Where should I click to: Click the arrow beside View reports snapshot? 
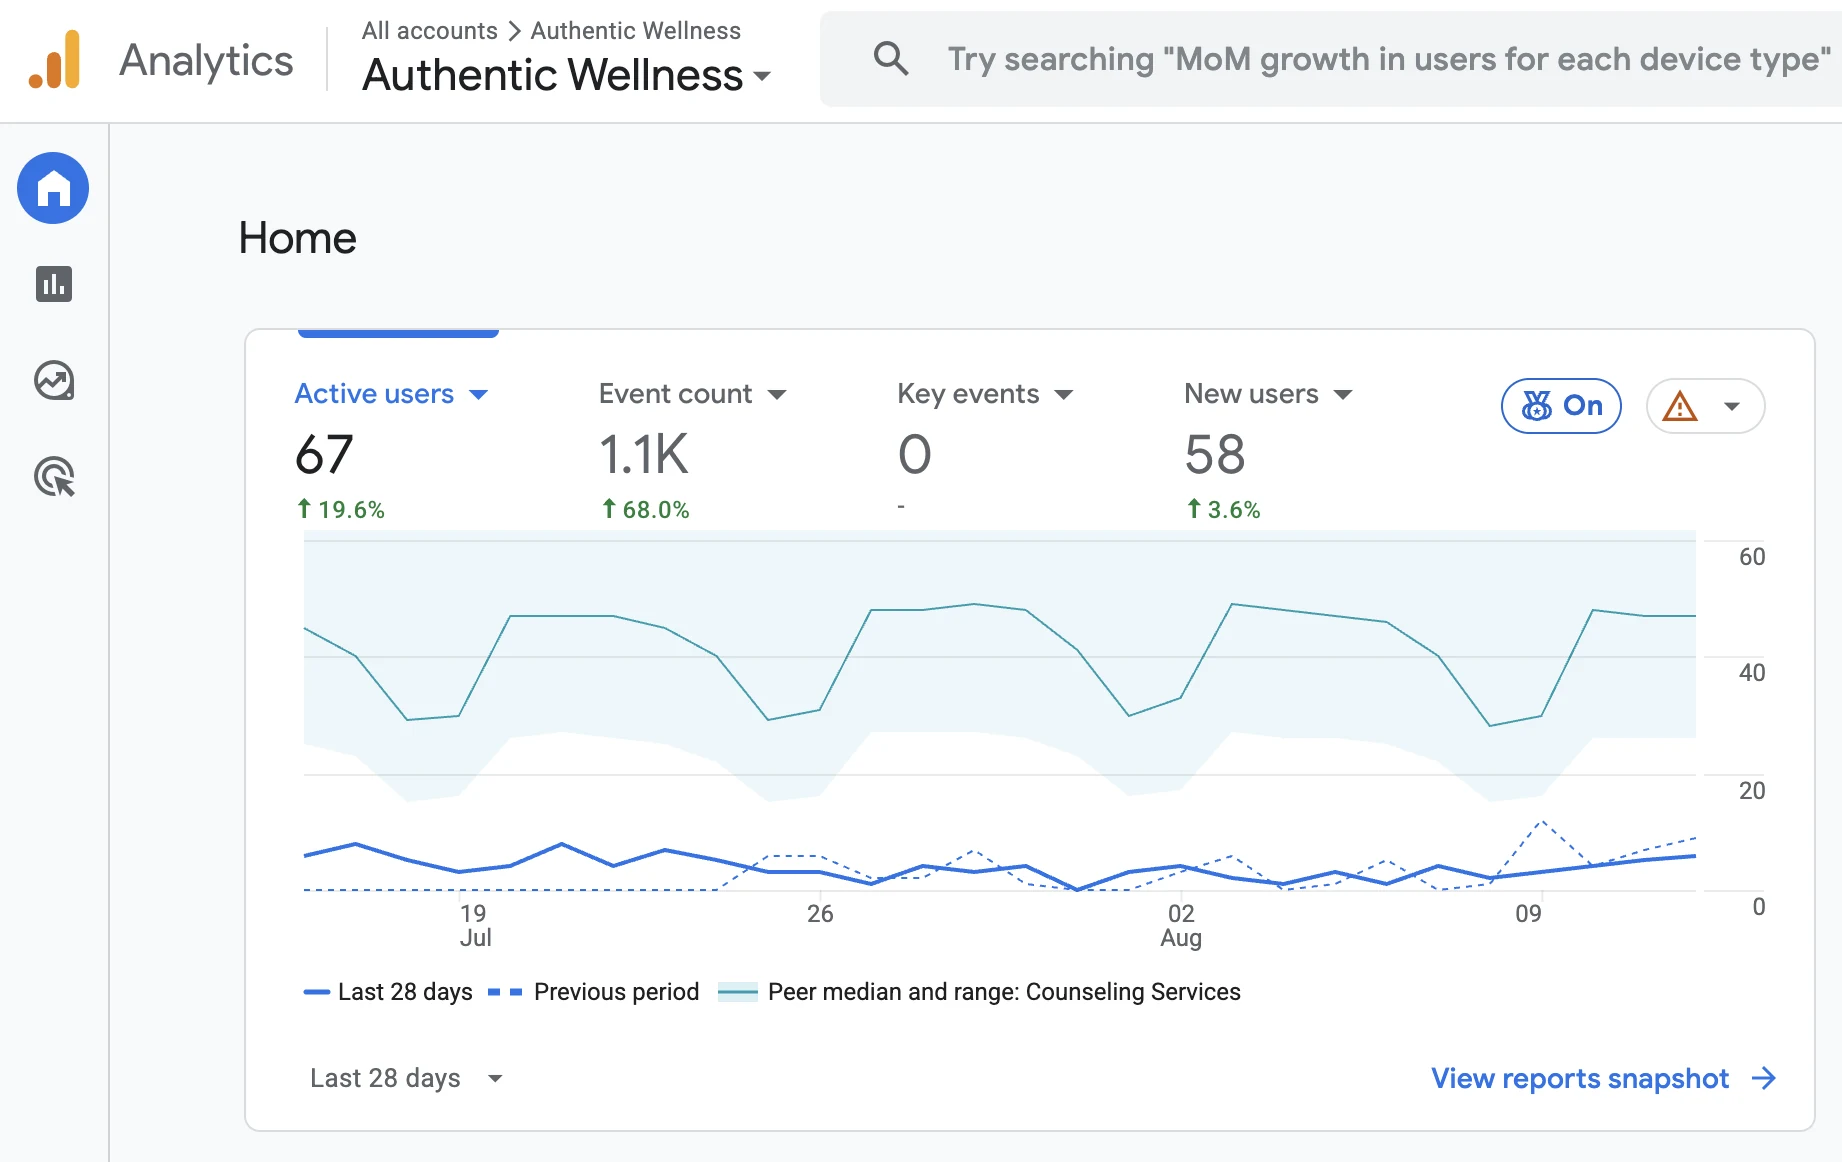1764,1078
